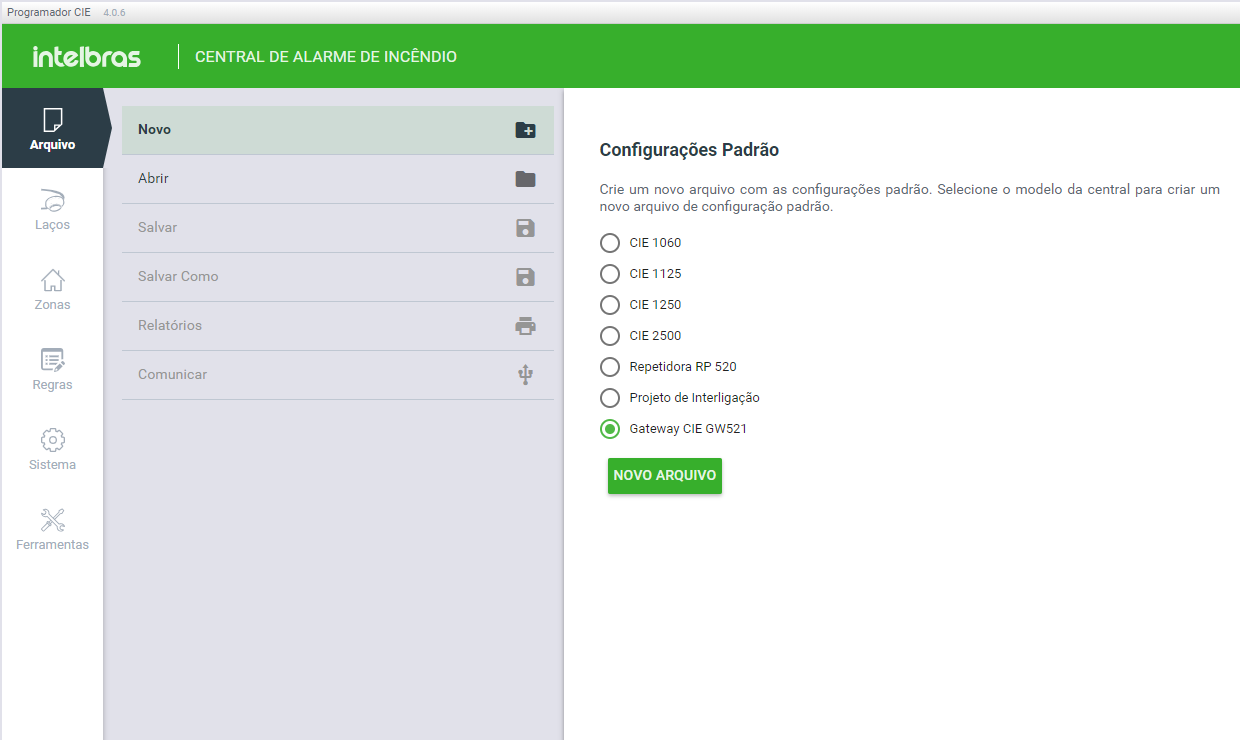Select the Gateway CIE GW521 radio button
1240x740 pixels.
(610, 429)
